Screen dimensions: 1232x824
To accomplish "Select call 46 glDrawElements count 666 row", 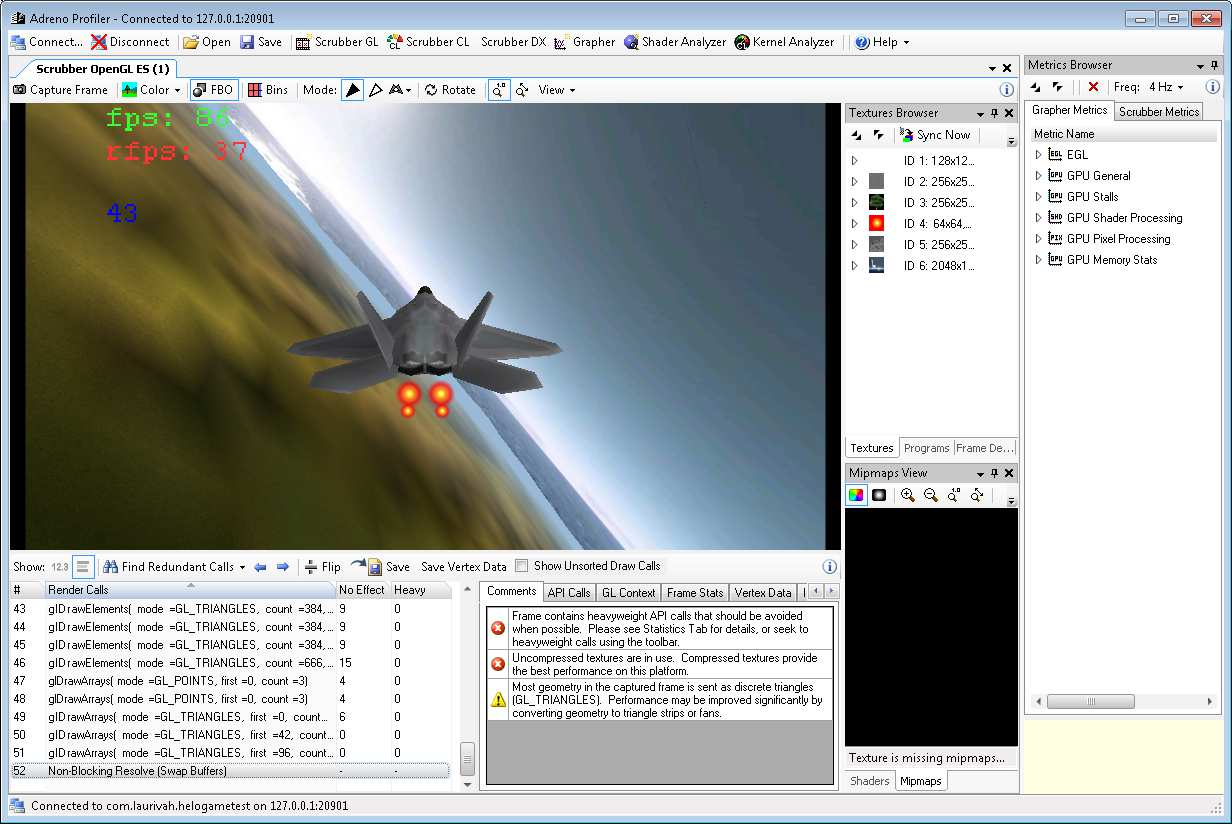I will [x=229, y=663].
